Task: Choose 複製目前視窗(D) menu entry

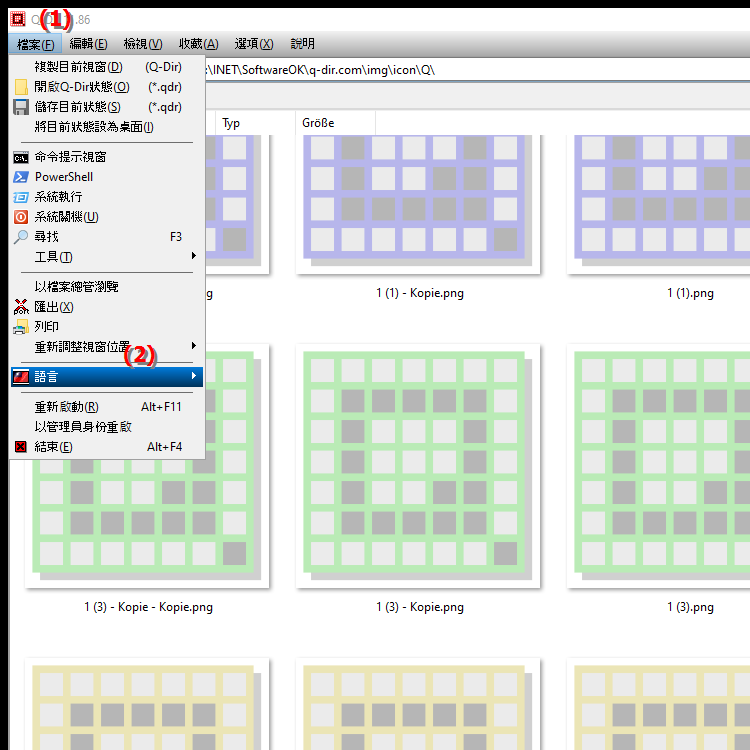Action: [x=108, y=67]
